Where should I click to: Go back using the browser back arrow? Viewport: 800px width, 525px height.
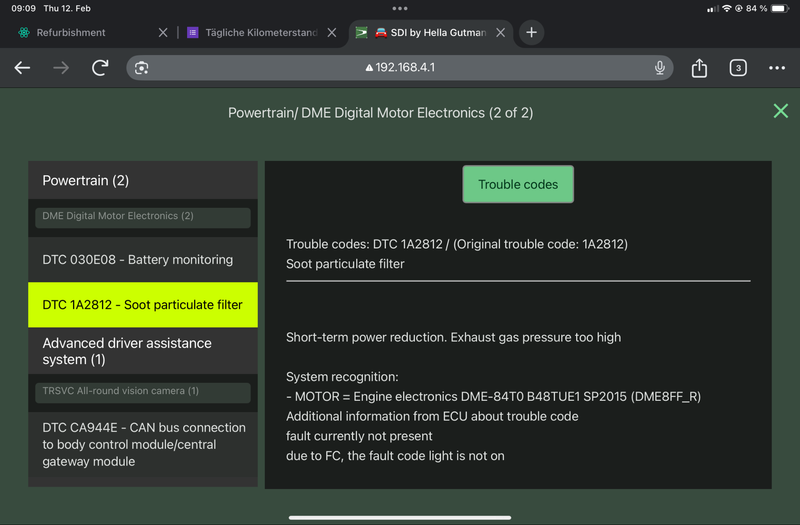(x=22, y=68)
